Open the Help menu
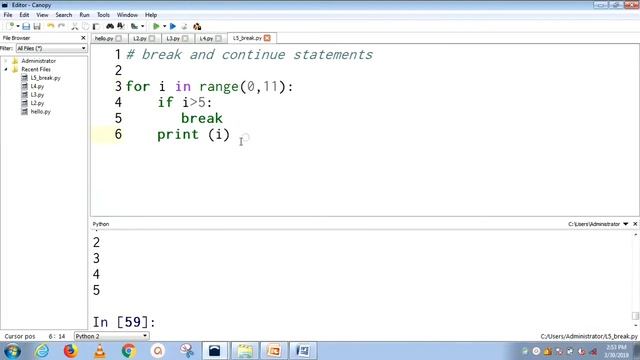The height and width of the screenshot is (360, 640). (x=151, y=15)
